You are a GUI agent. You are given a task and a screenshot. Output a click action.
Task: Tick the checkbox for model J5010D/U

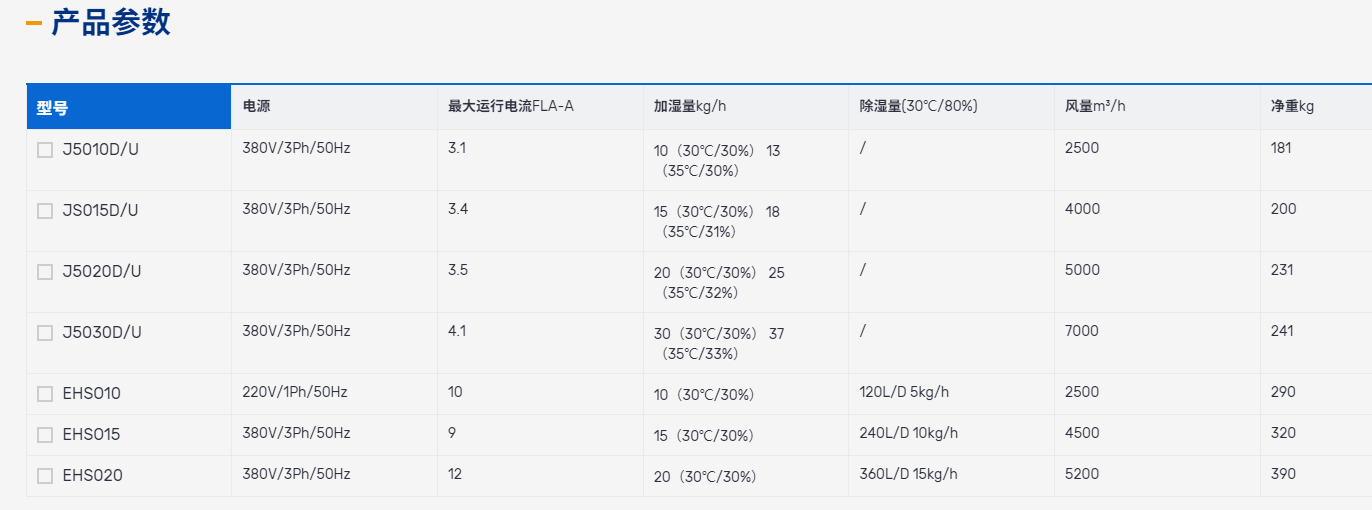45,150
